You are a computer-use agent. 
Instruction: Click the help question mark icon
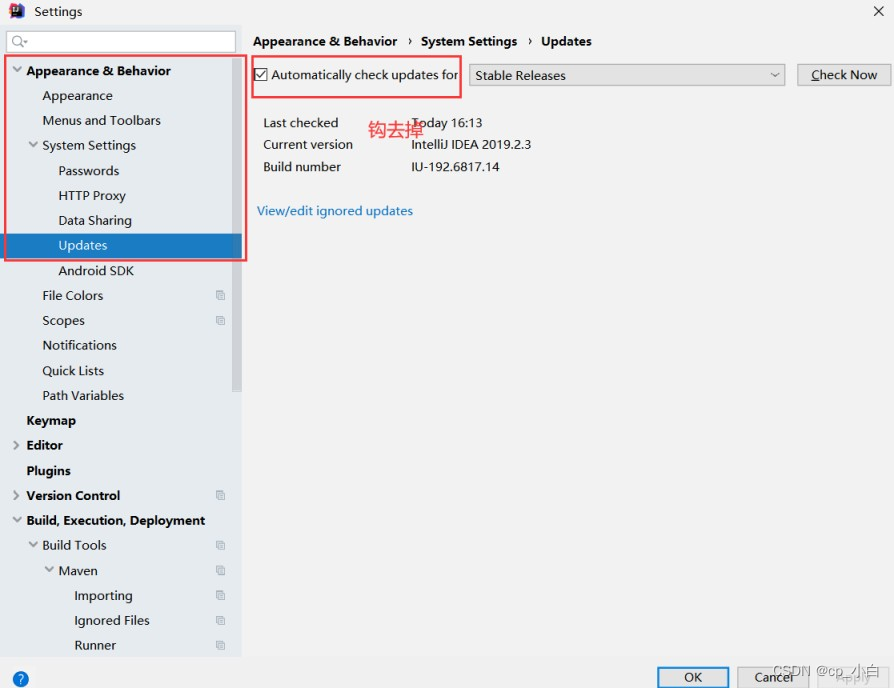coord(20,679)
